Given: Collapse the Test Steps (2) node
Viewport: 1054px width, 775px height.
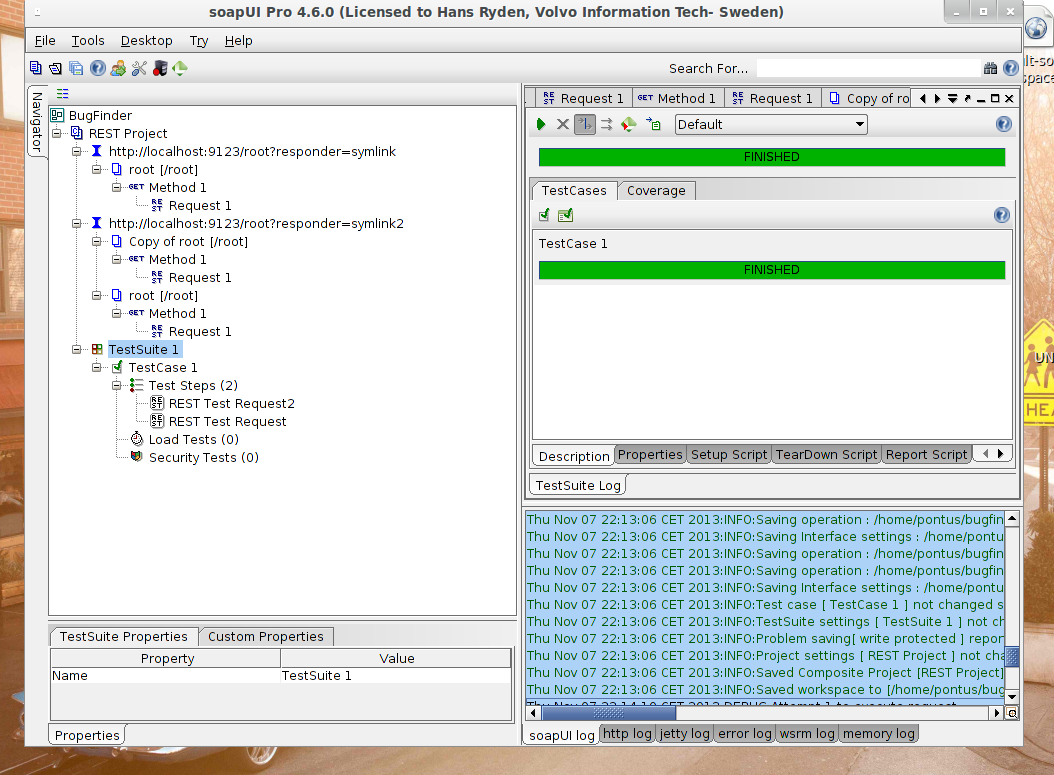Looking at the screenshot, I should 117,386.
